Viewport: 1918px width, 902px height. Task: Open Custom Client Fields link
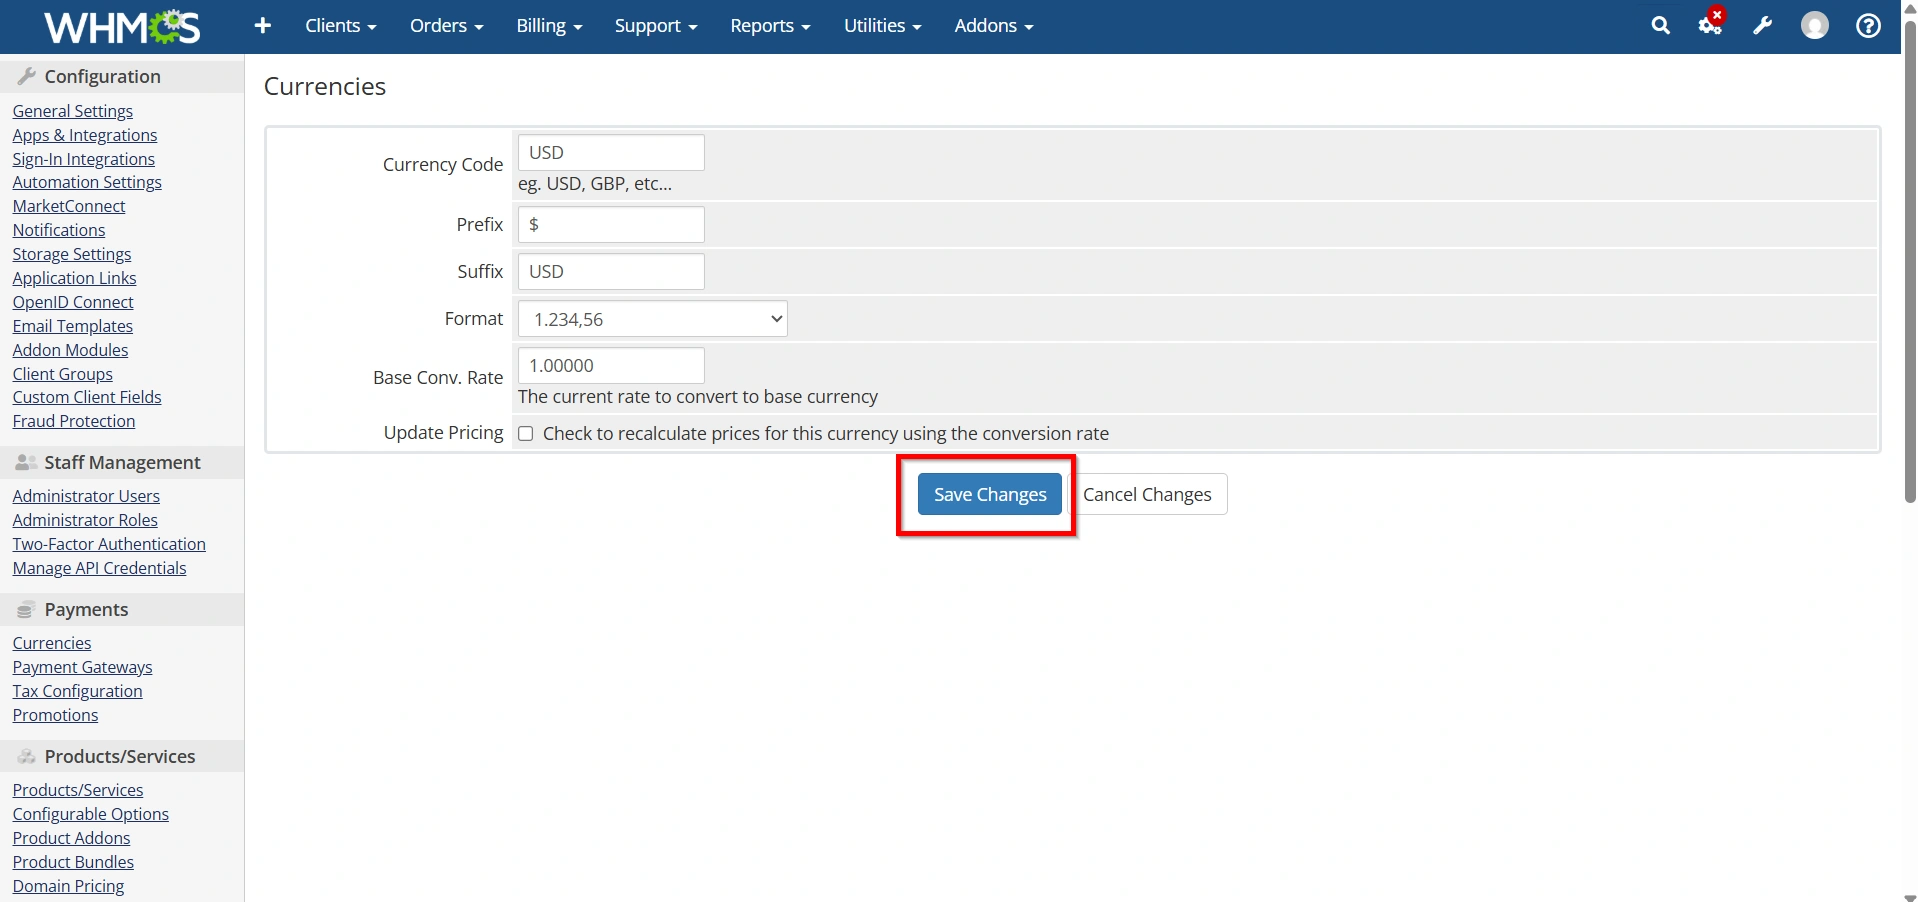tap(87, 397)
